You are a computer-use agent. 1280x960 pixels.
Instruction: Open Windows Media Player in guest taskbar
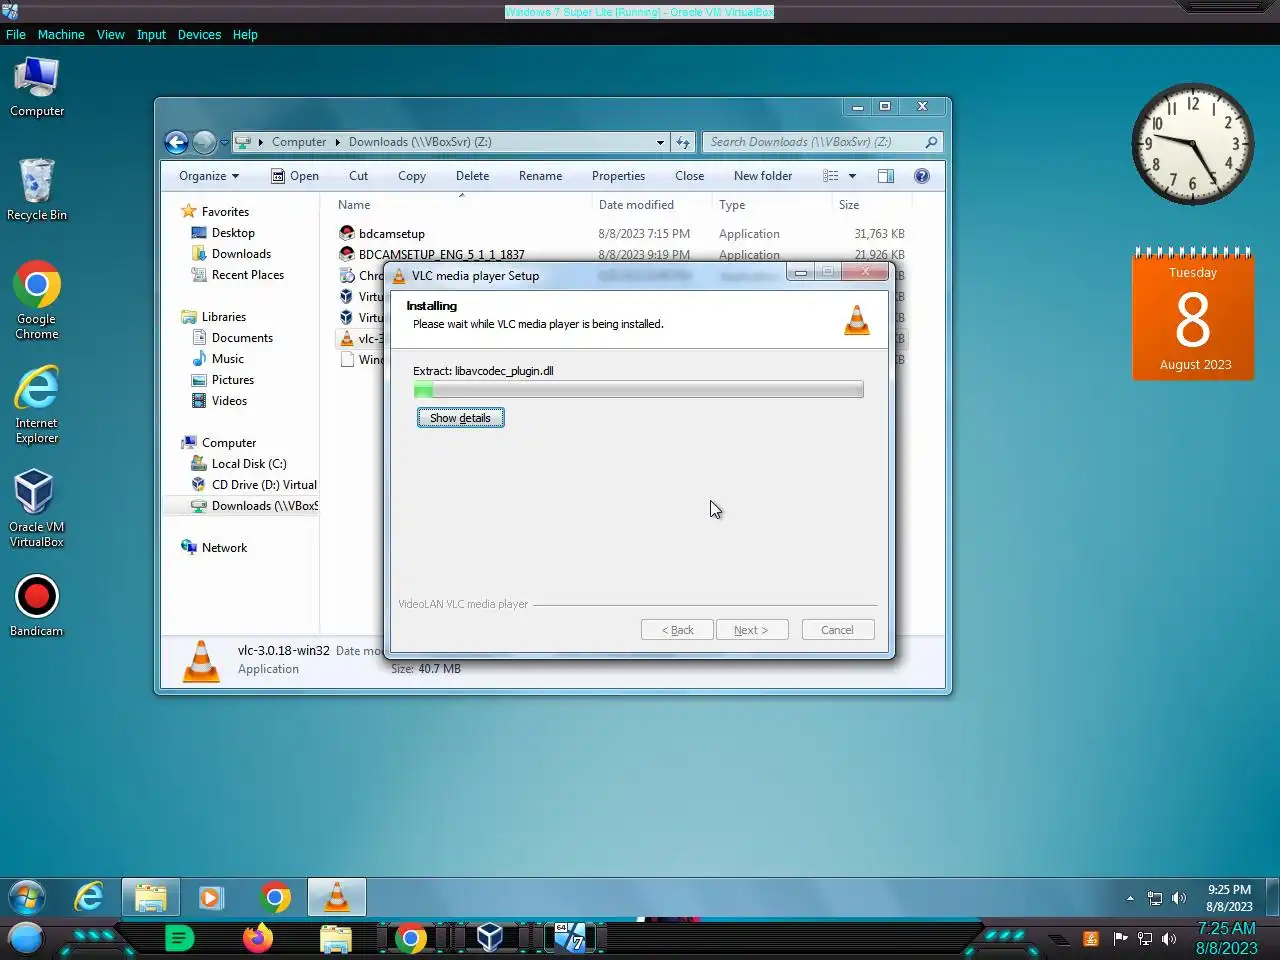pos(211,897)
